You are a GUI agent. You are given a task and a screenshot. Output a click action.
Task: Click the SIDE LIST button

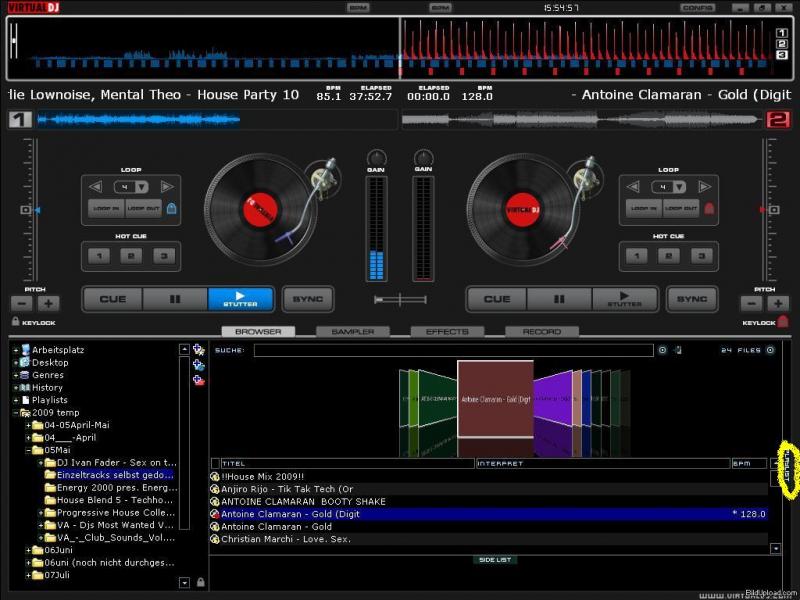(x=495, y=560)
